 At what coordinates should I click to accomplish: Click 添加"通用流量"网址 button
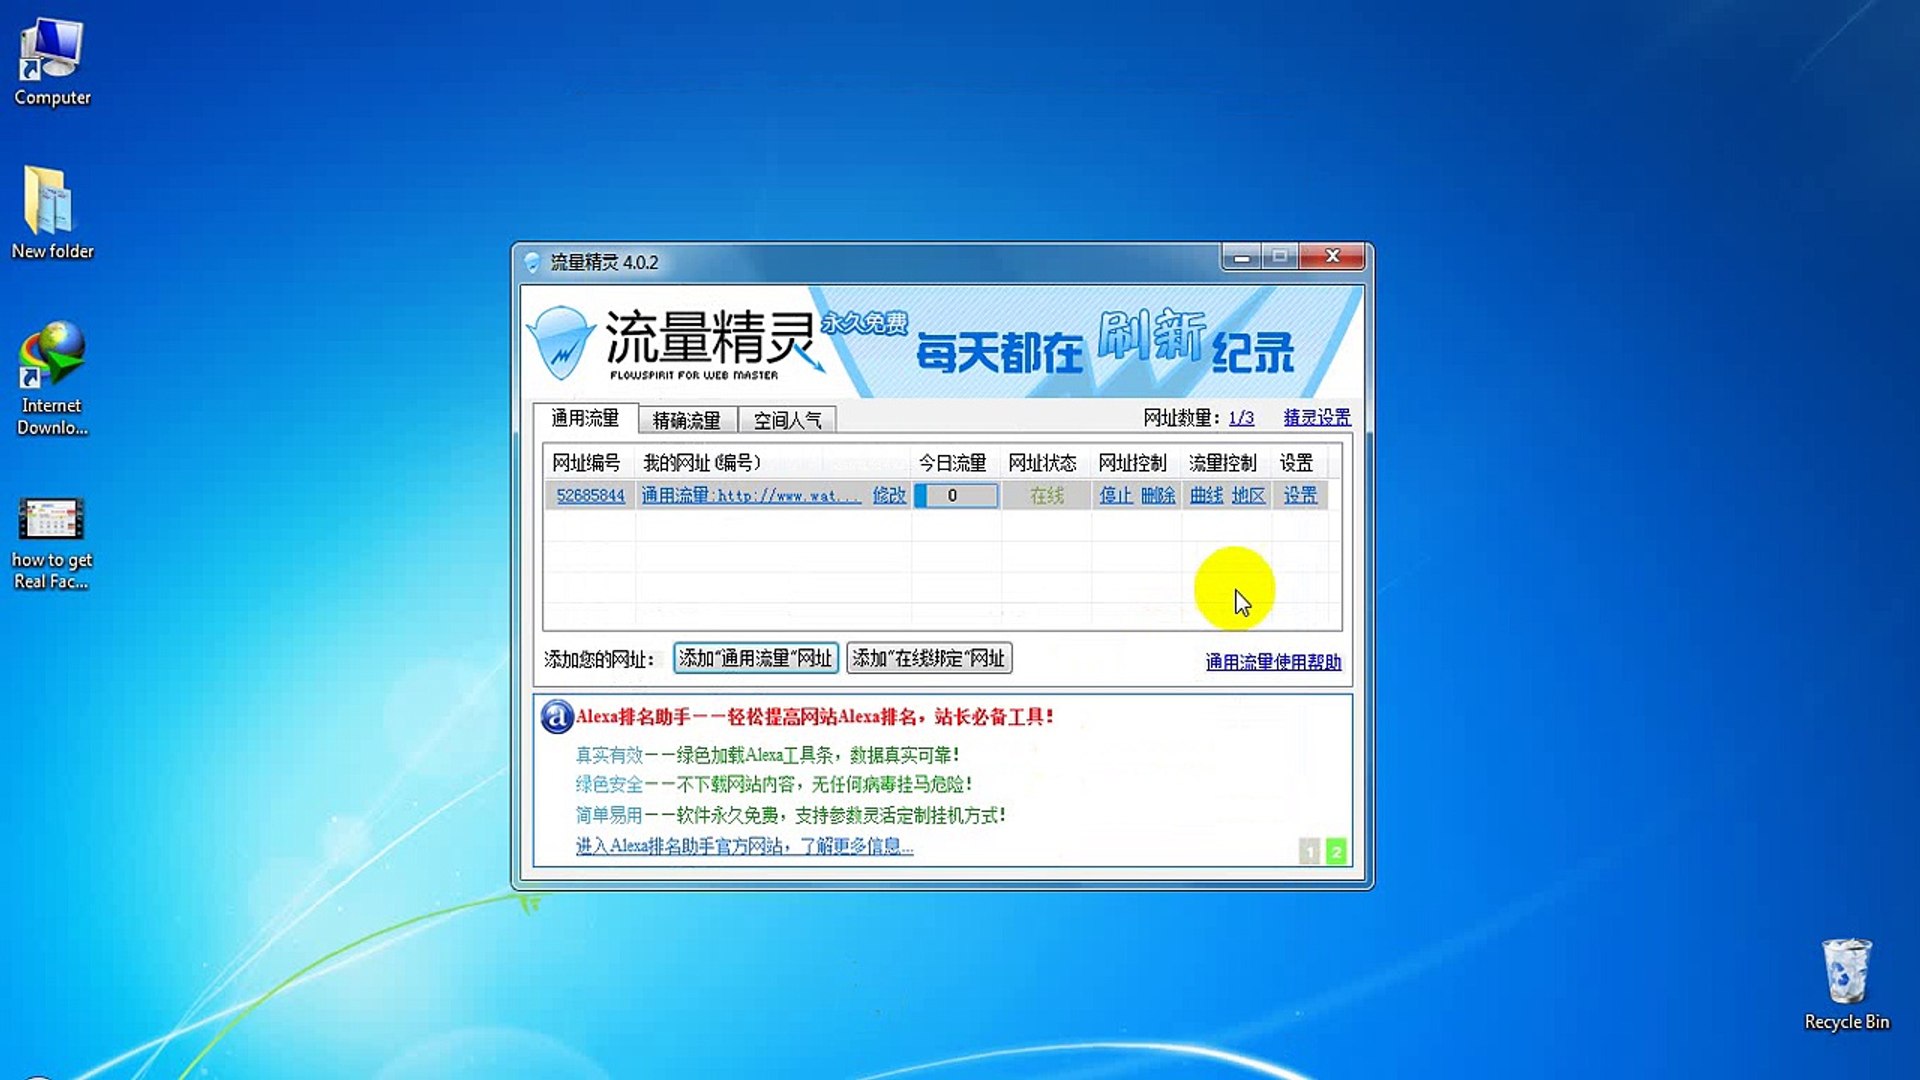[x=755, y=658]
